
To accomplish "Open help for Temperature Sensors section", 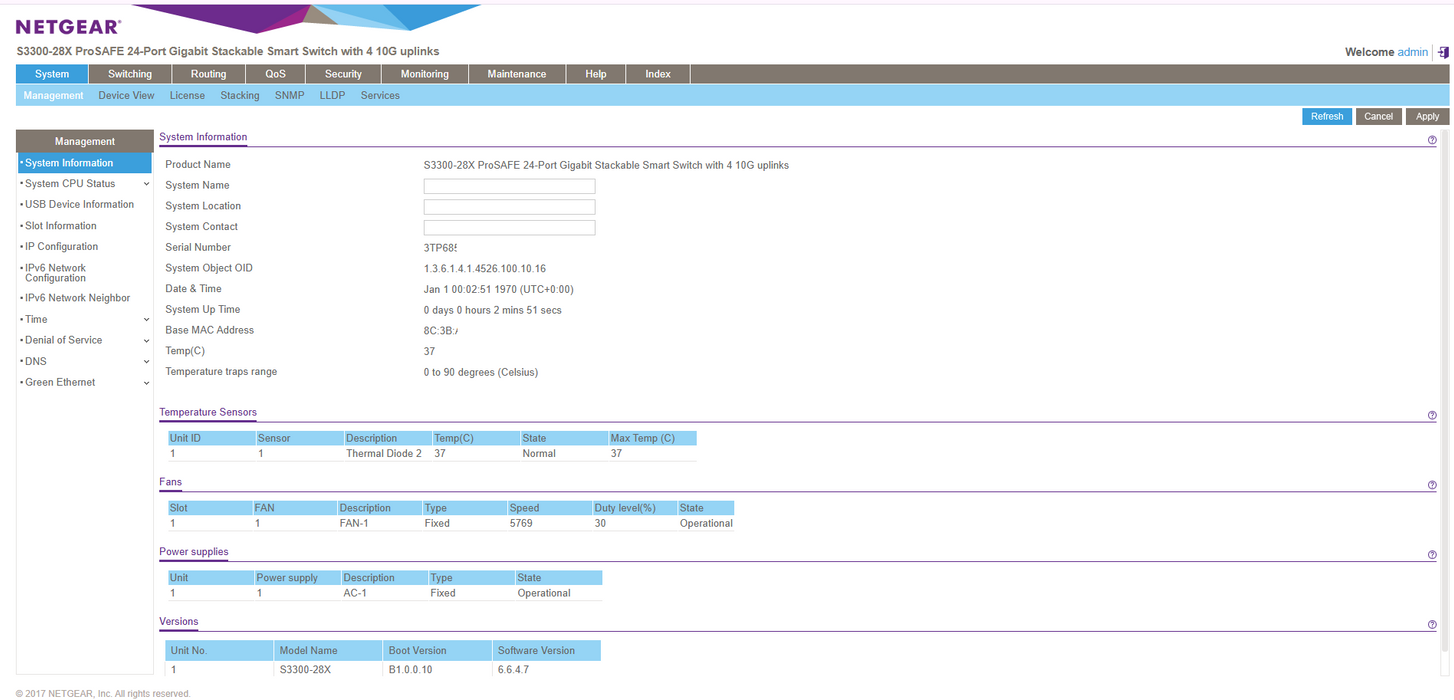I will click(1432, 416).
